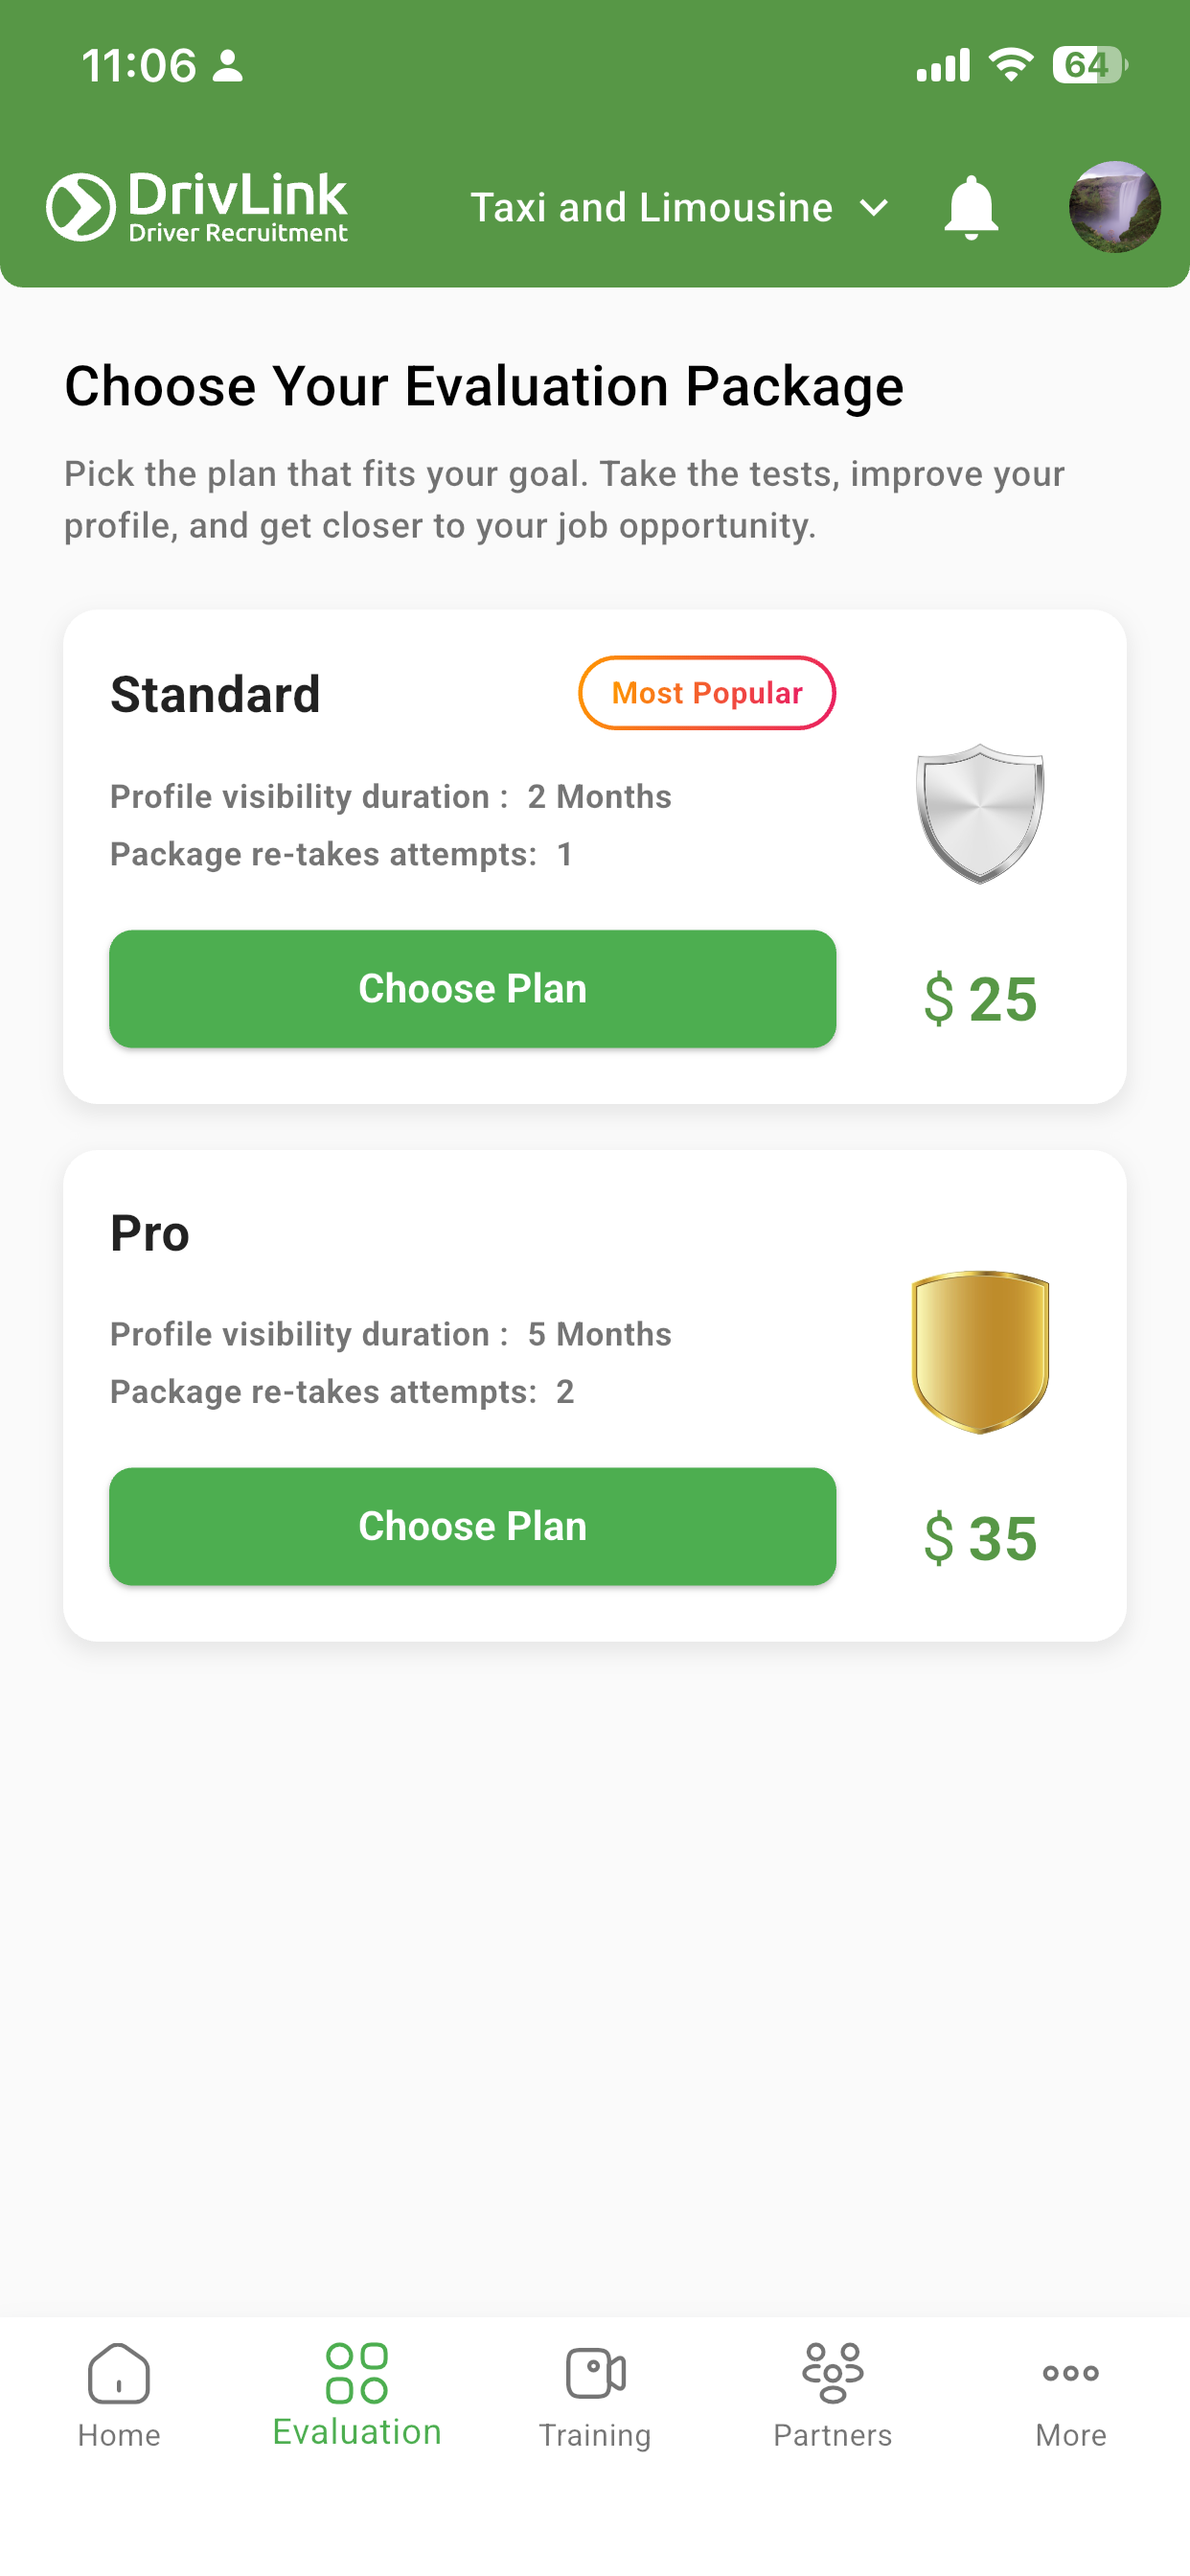
Task: Go to the Home tab
Action: [x=119, y=2395]
